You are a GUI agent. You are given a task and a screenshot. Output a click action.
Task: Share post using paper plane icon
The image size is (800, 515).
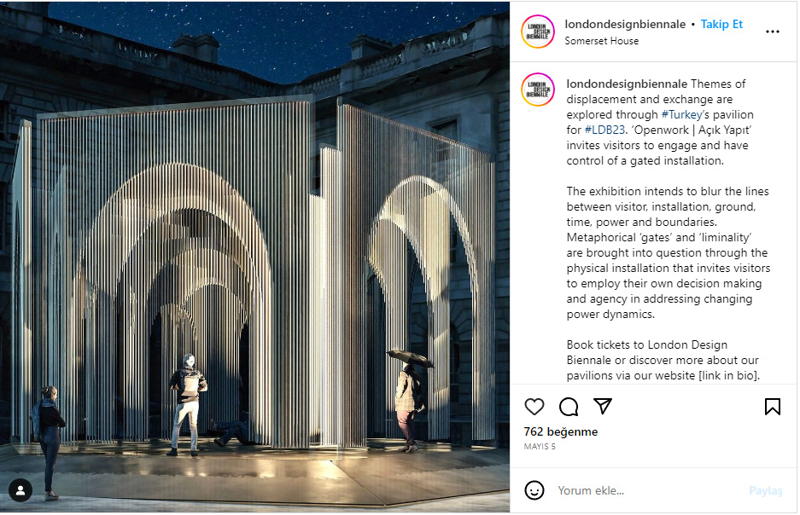tap(603, 406)
